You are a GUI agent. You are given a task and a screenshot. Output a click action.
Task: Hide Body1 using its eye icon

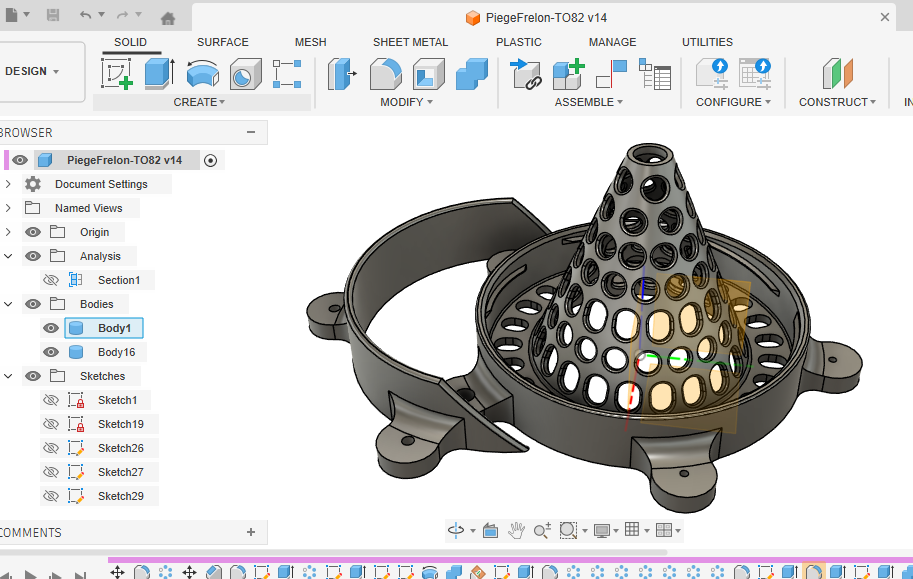coord(50,328)
